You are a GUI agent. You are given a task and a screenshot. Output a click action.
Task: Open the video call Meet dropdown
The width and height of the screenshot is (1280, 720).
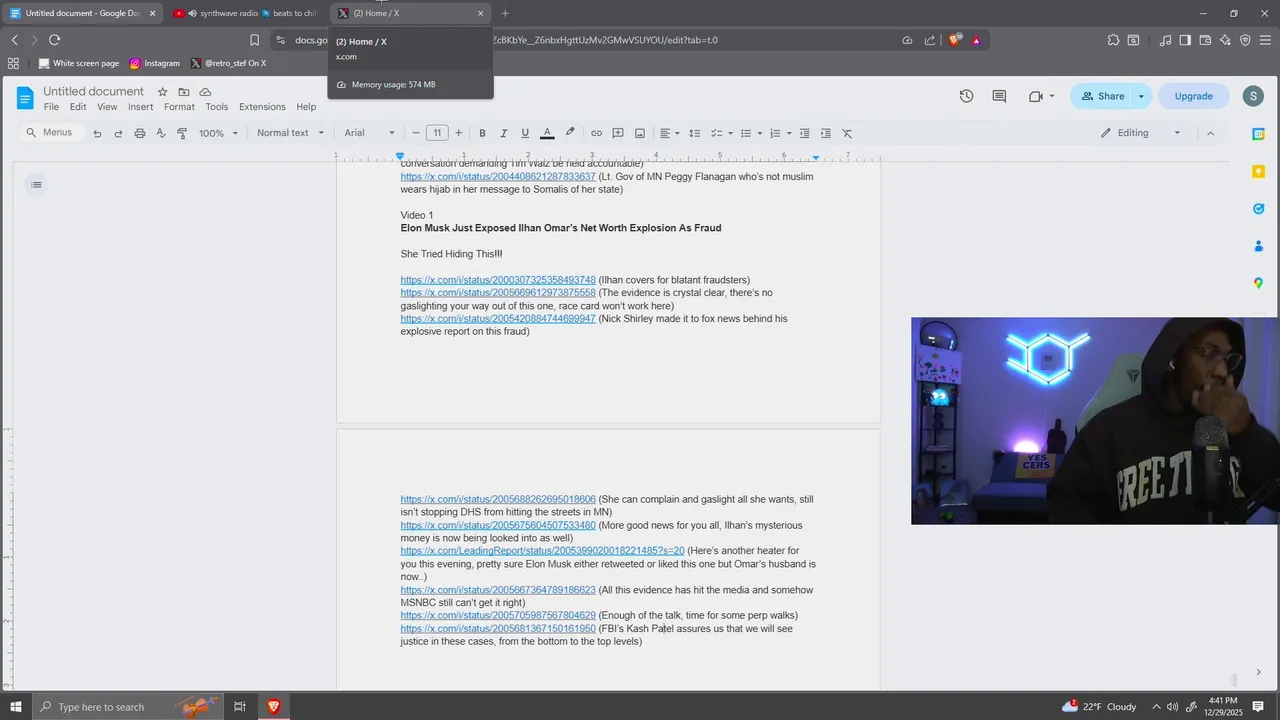[x=1041, y=96]
